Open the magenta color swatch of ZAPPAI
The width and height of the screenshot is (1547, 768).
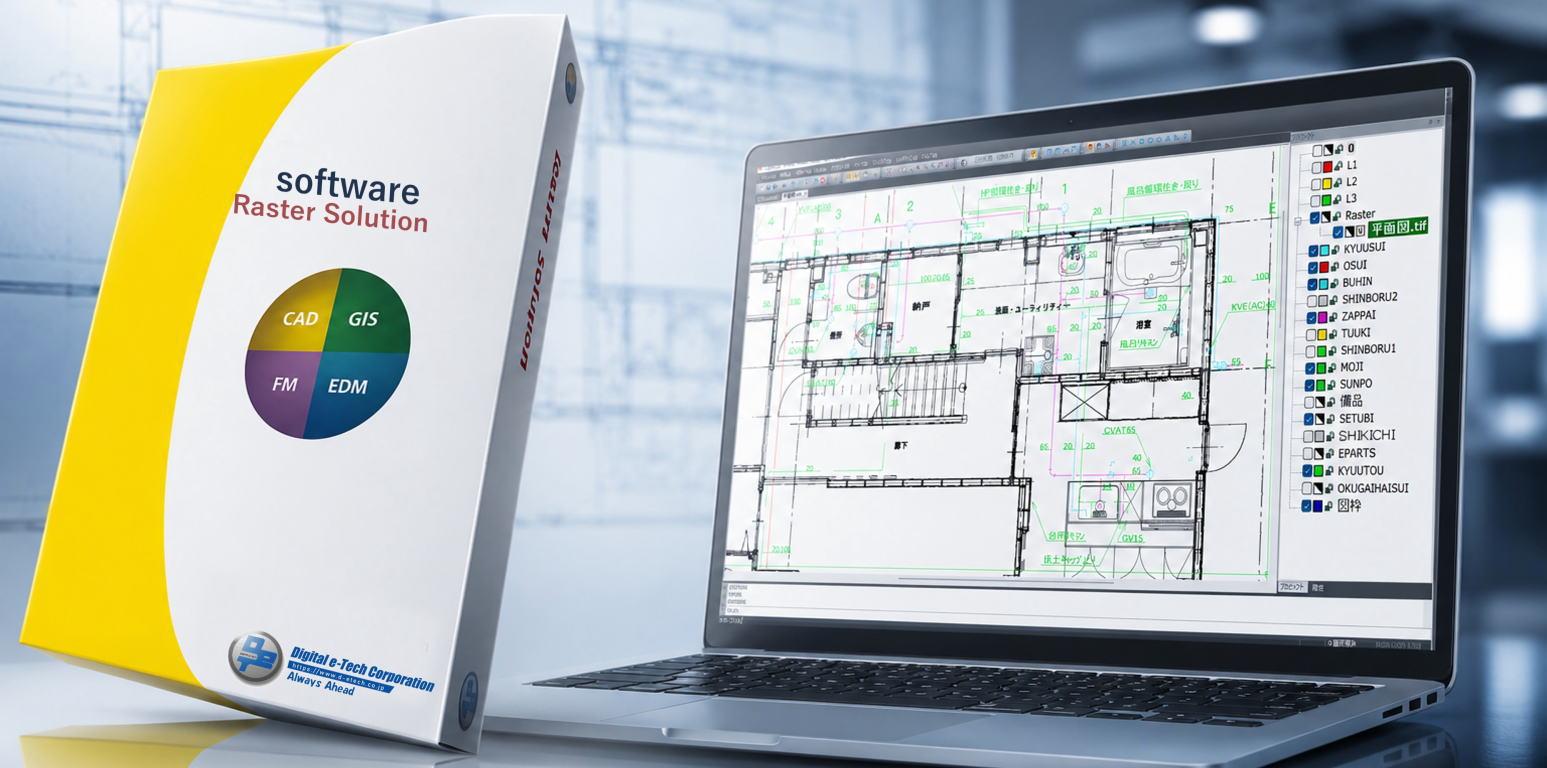(1323, 317)
